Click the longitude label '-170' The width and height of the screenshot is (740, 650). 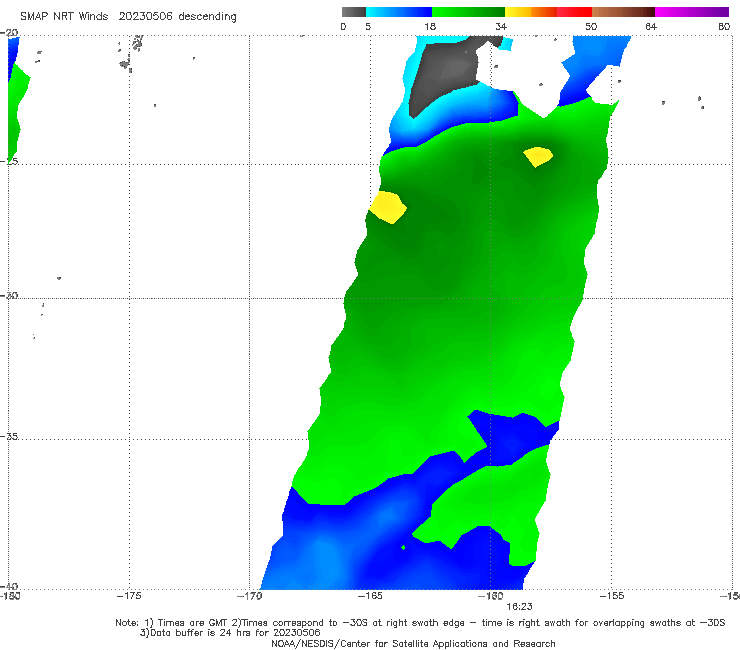click(x=249, y=596)
